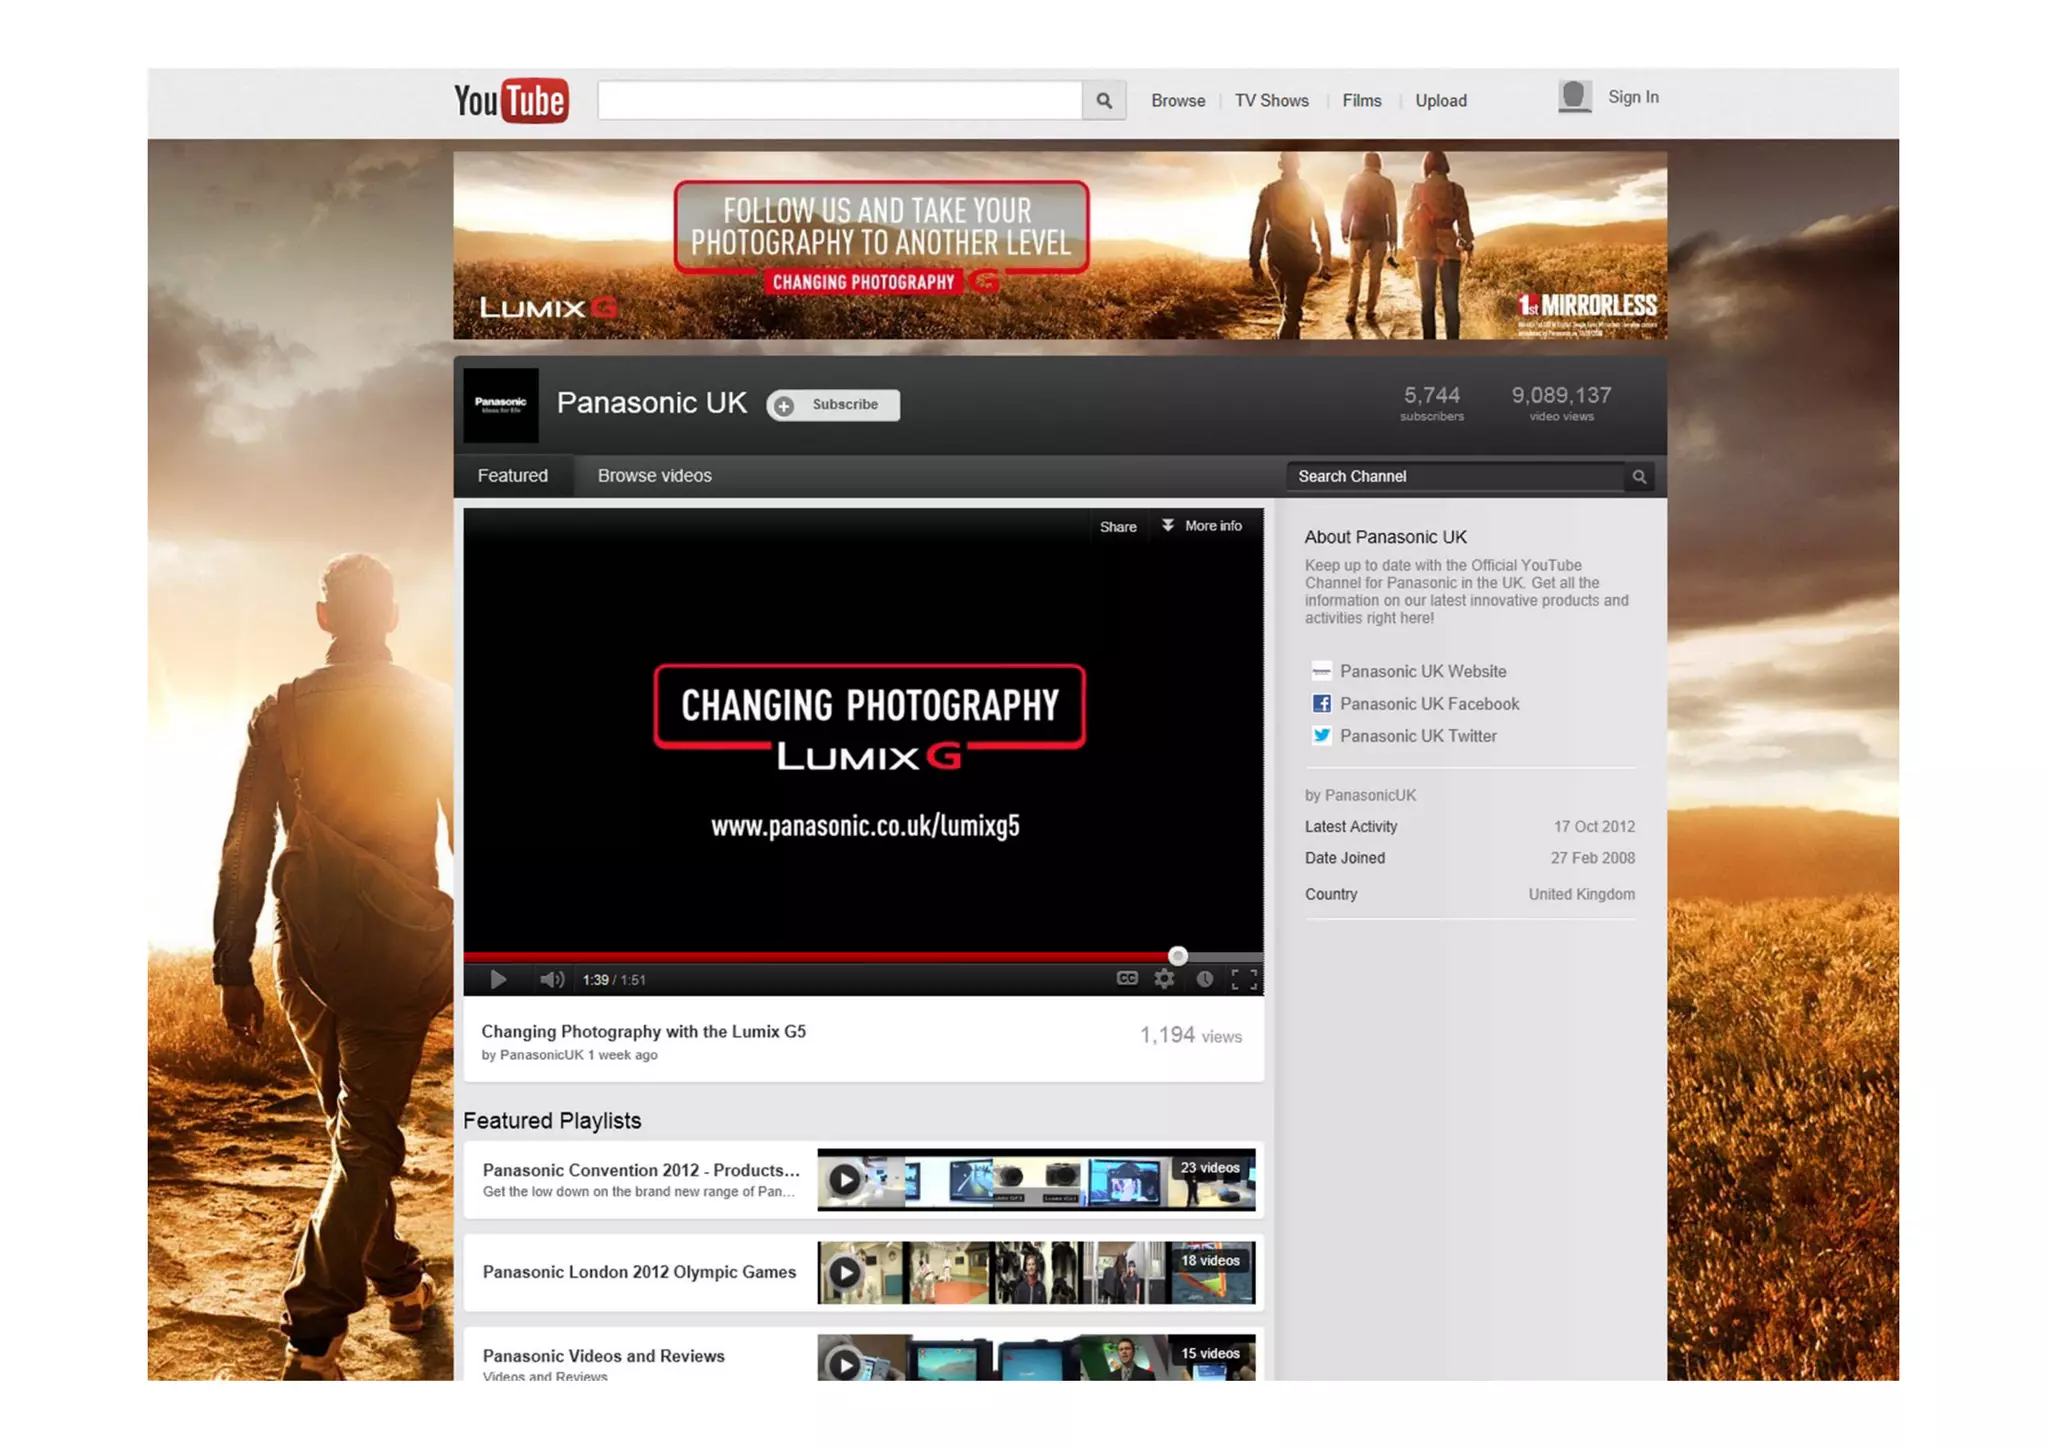Click Upload in top navigation
Viewport: 2048px width, 1447px height.
point(1441,101)
